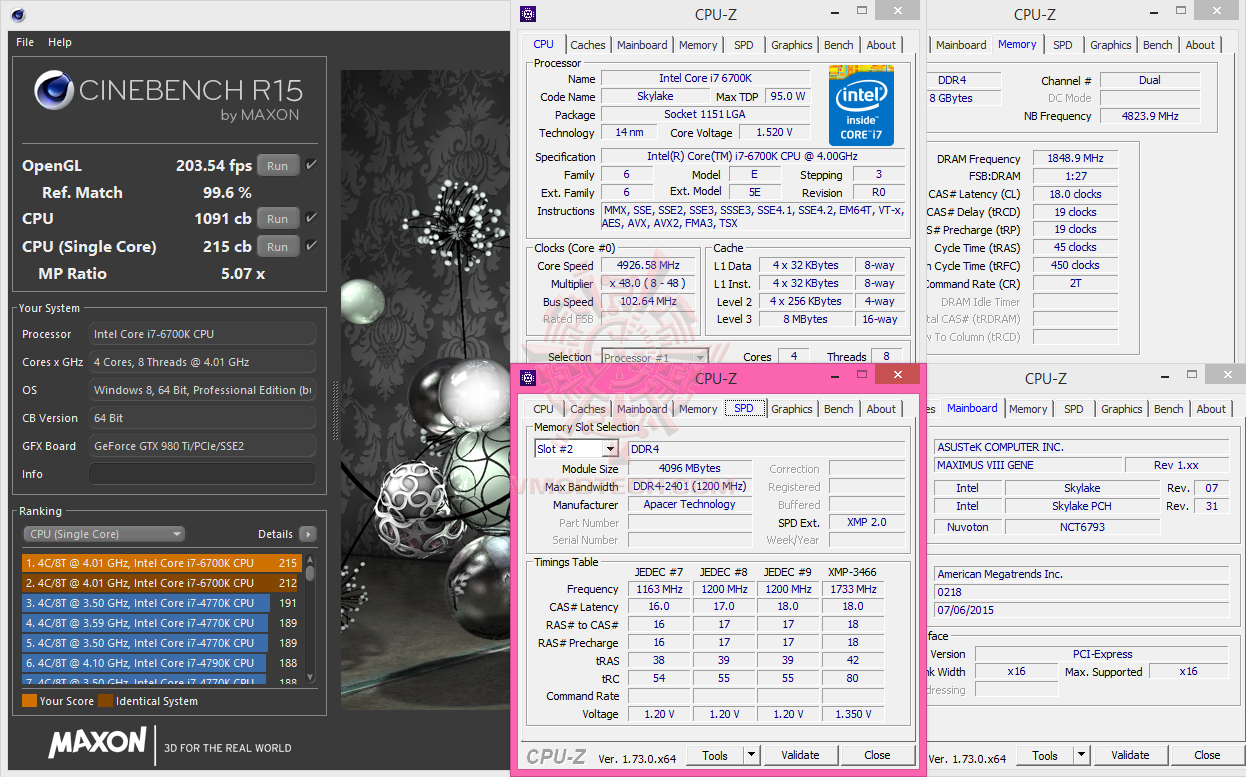1246x777 pixels.
Task: Click the XMP-3466 column header
Action: pos(852,572)
